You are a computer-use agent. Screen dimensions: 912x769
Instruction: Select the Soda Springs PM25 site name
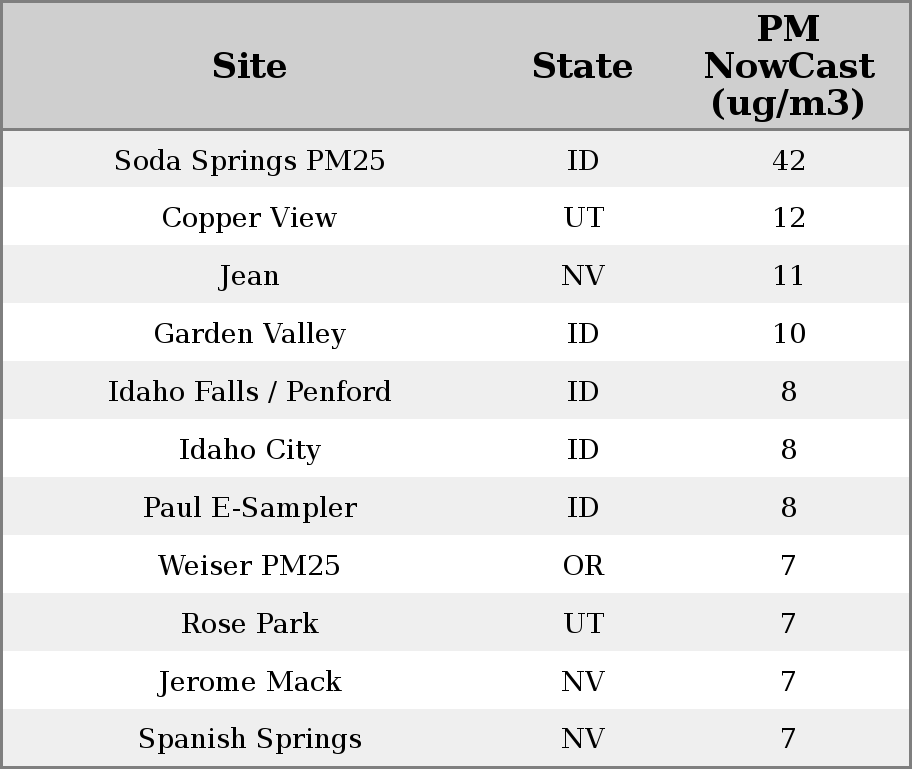(249, 161)
